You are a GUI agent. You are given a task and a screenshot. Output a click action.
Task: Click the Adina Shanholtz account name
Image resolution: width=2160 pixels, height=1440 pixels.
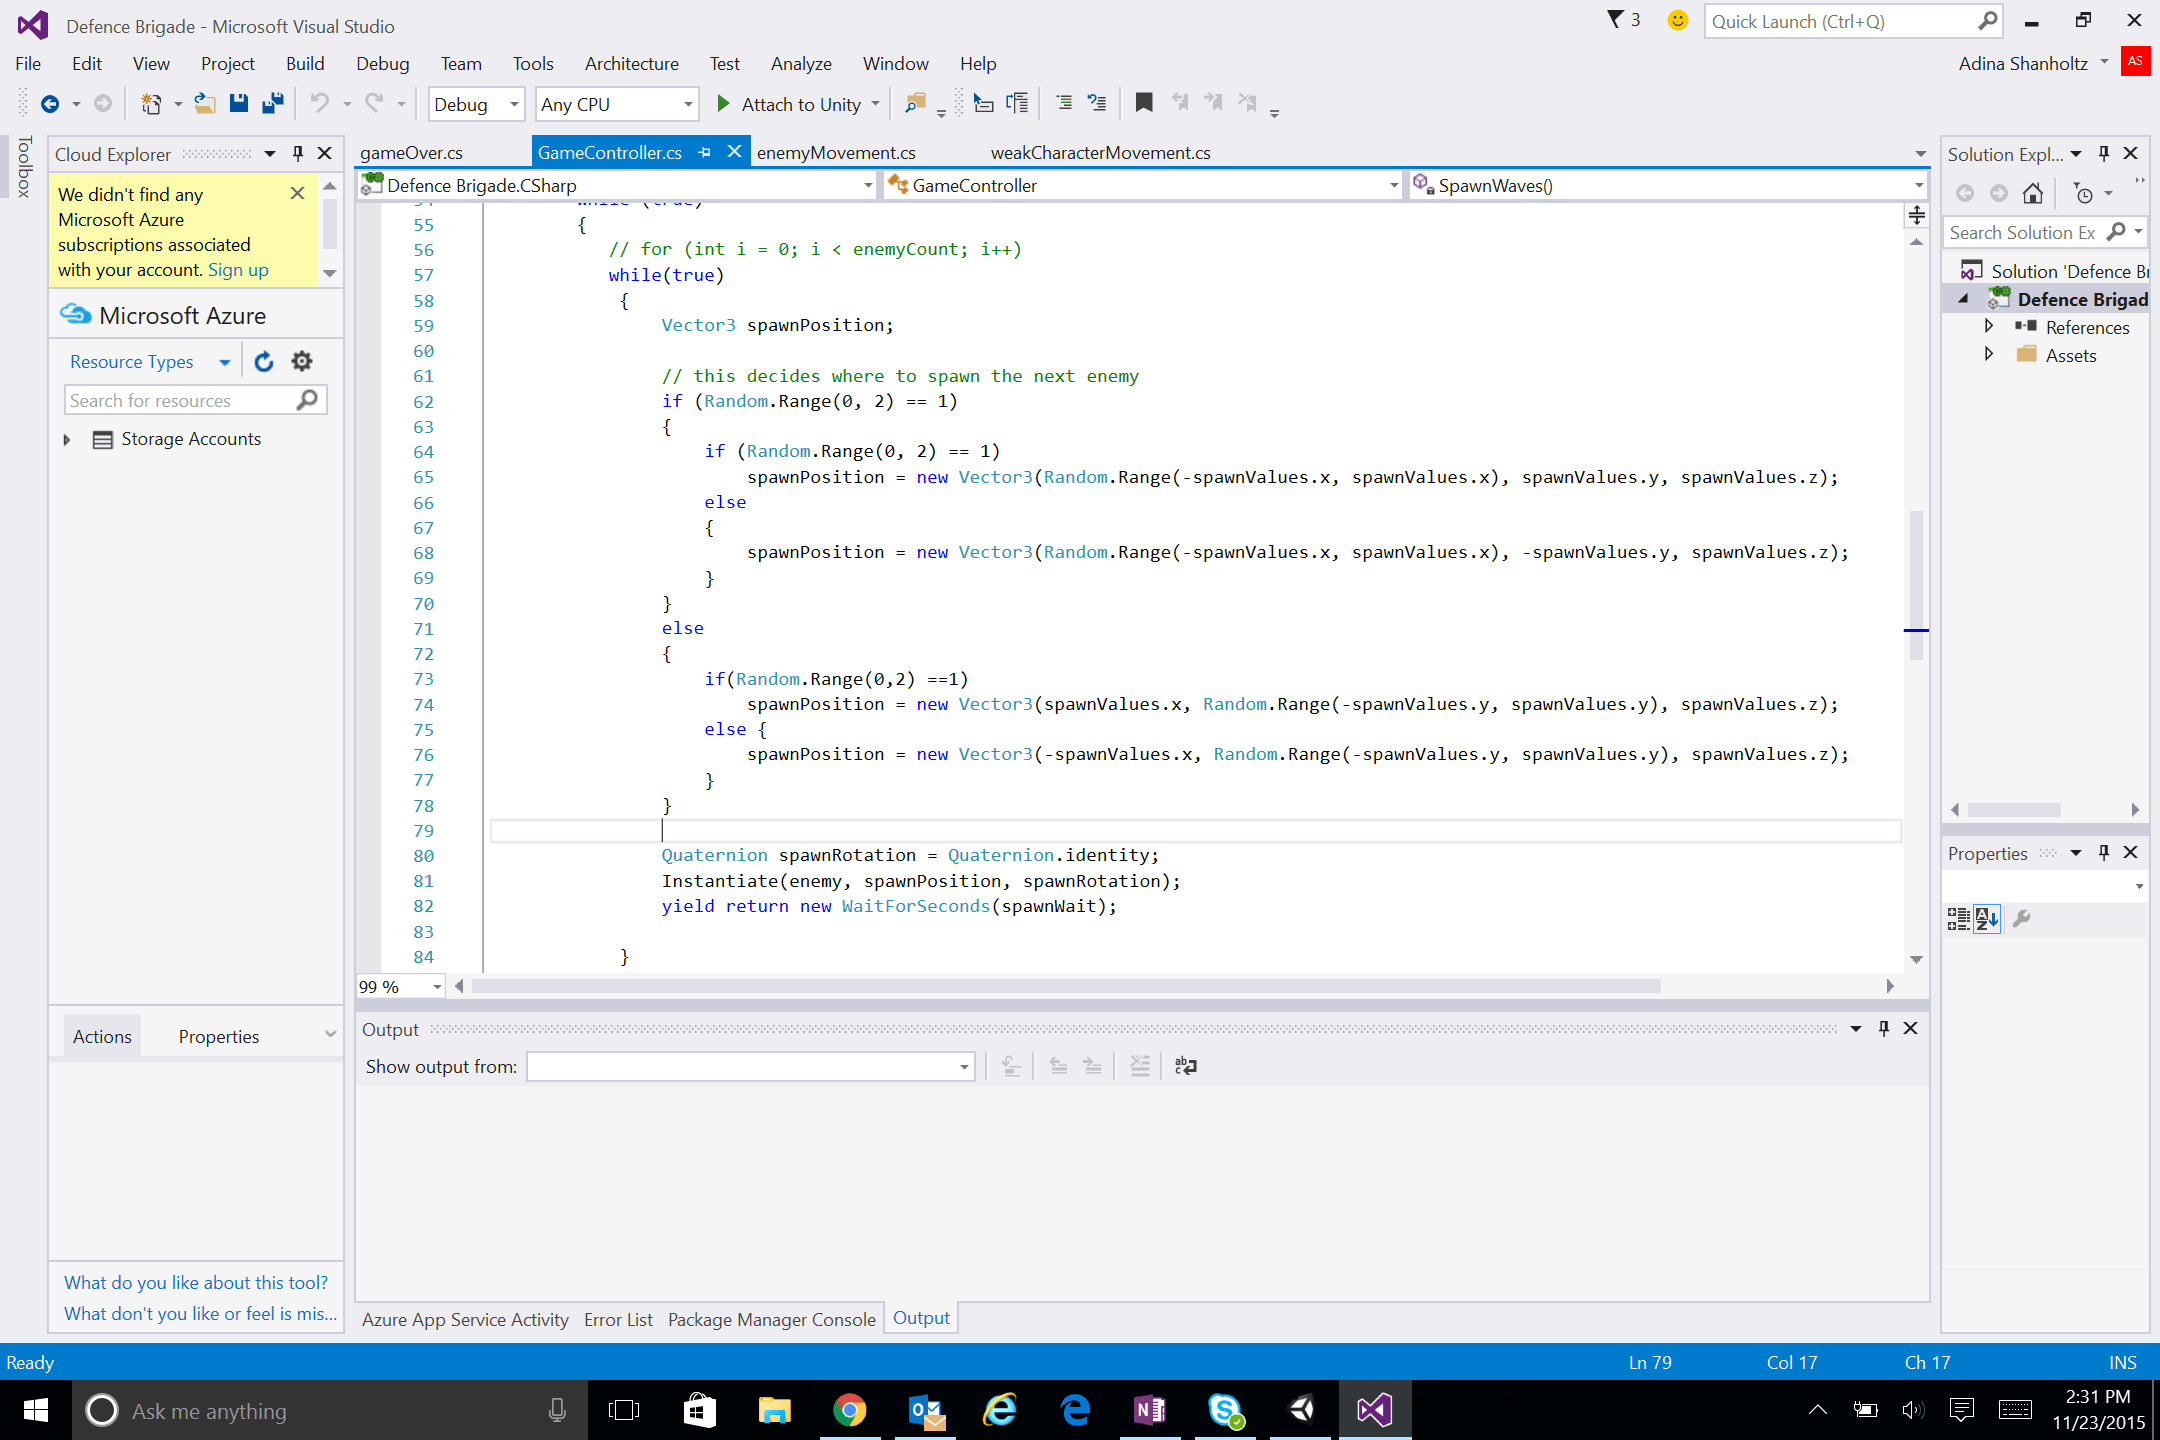click(x=2023, y=63)
